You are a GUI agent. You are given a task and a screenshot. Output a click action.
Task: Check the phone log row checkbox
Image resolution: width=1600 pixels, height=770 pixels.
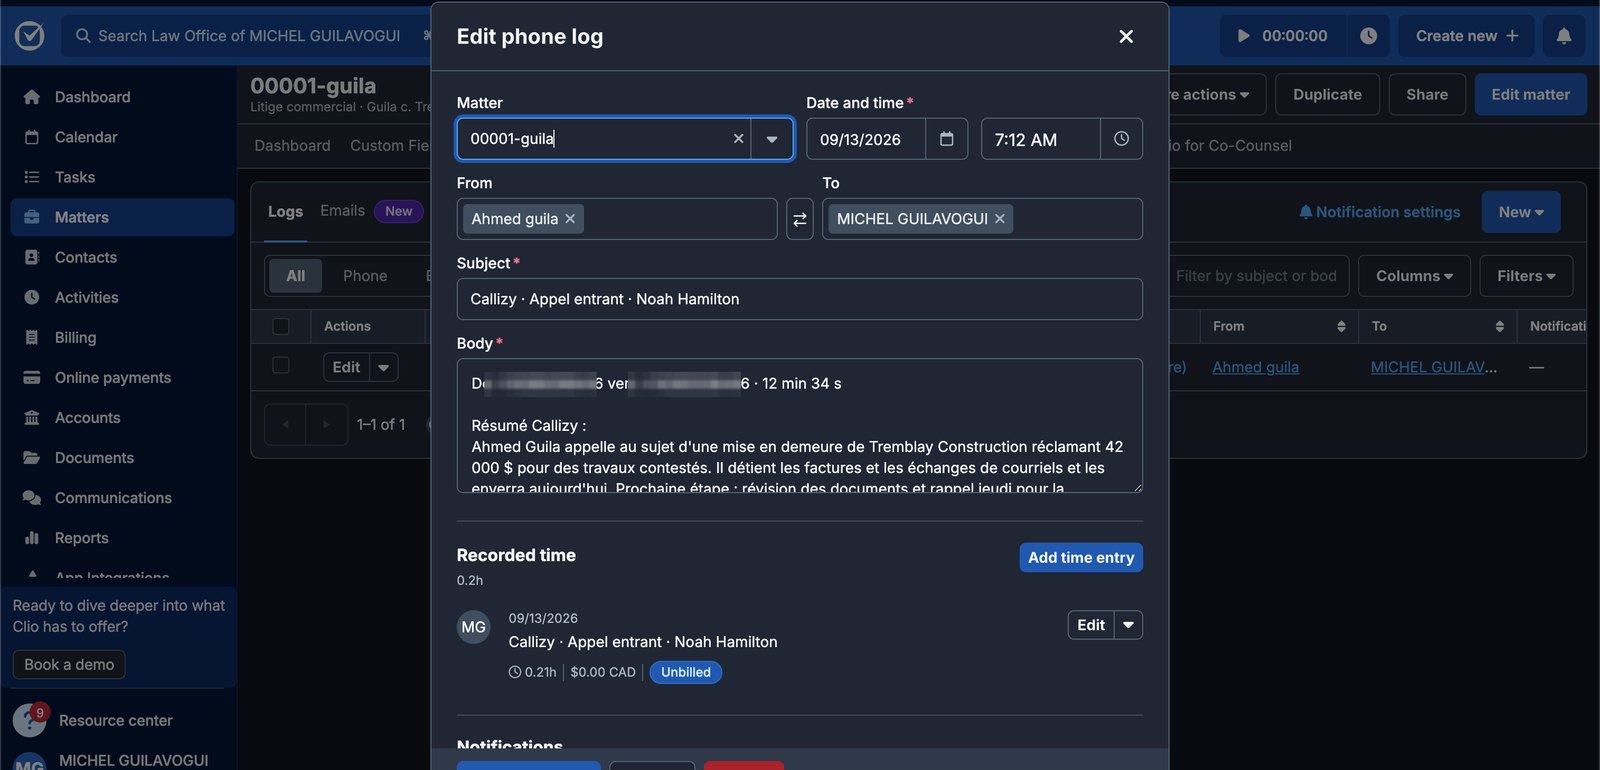point(281,366)
